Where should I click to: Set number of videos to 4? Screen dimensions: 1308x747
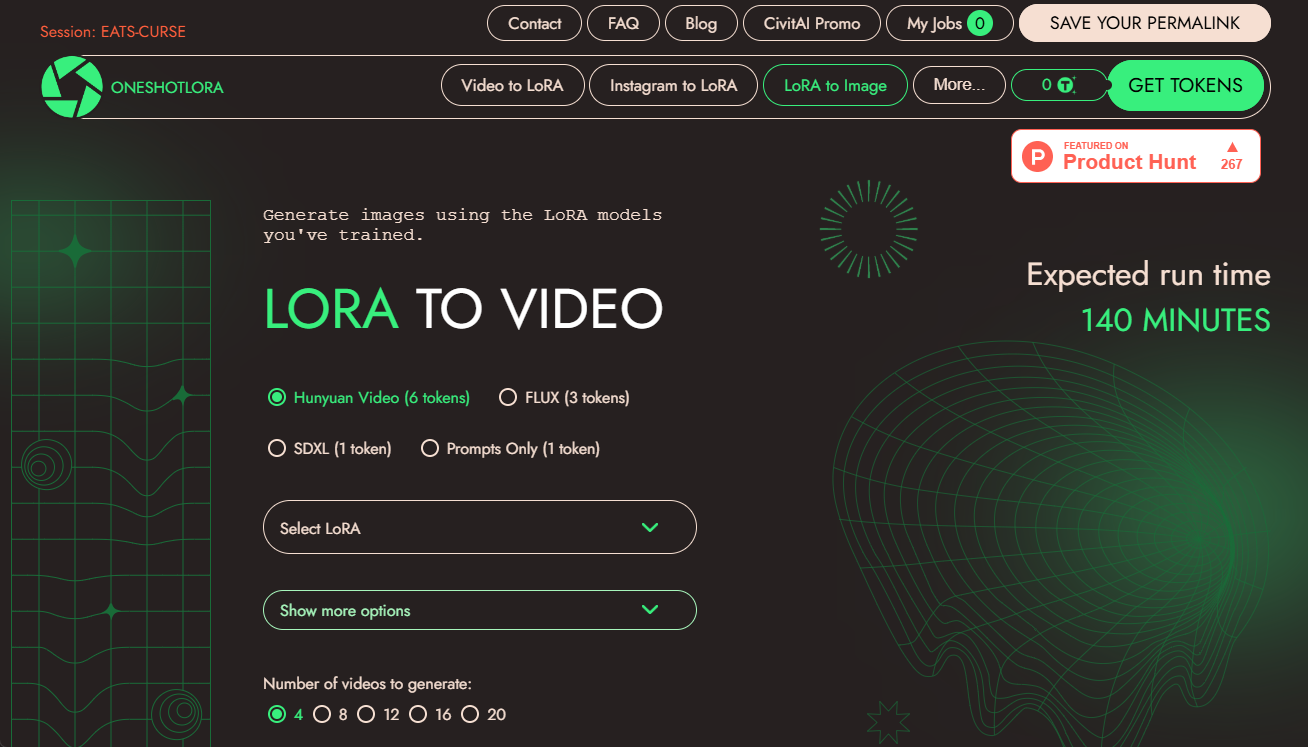coord(277,714)
